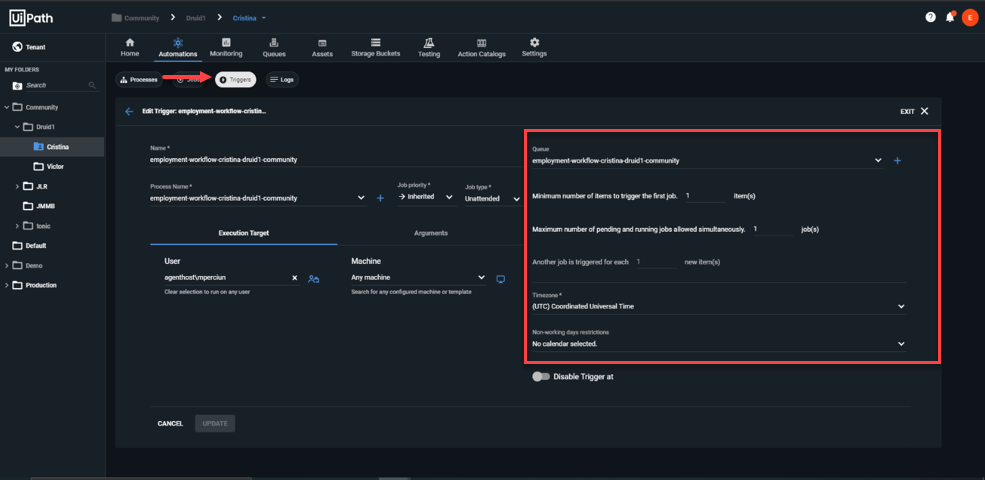This screenshot has width=985, height=480.
Task: Switch to Triggers sub-tab
Action: (x=236, y=80)
